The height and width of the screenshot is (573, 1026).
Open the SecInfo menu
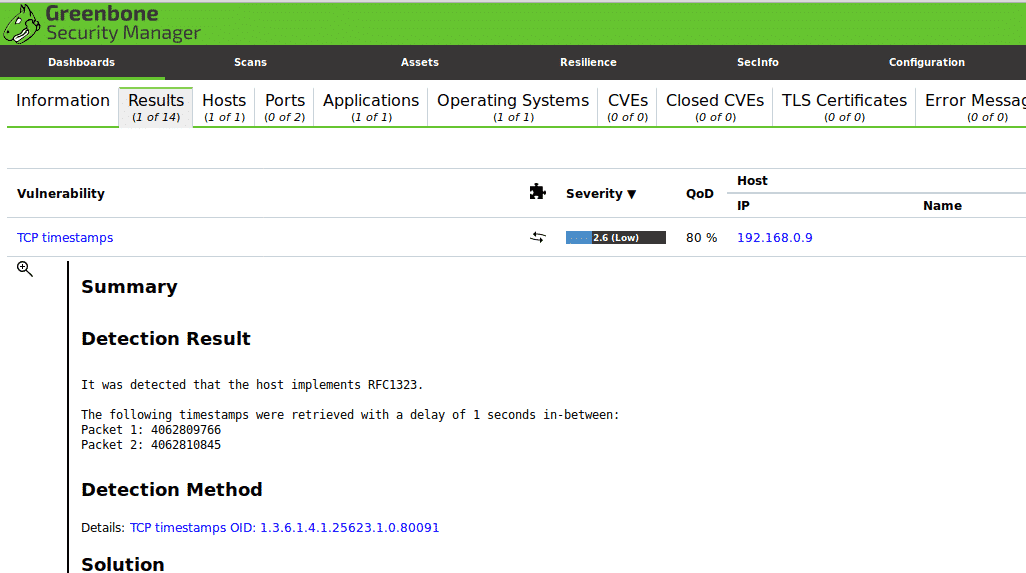[757, 62]
